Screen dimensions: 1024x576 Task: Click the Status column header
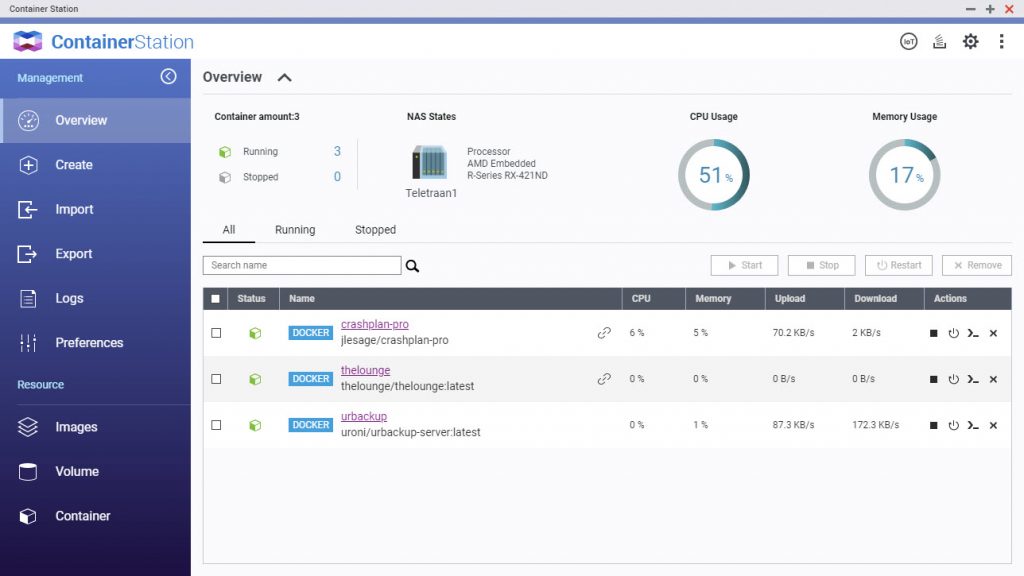(x=251, y=298)
